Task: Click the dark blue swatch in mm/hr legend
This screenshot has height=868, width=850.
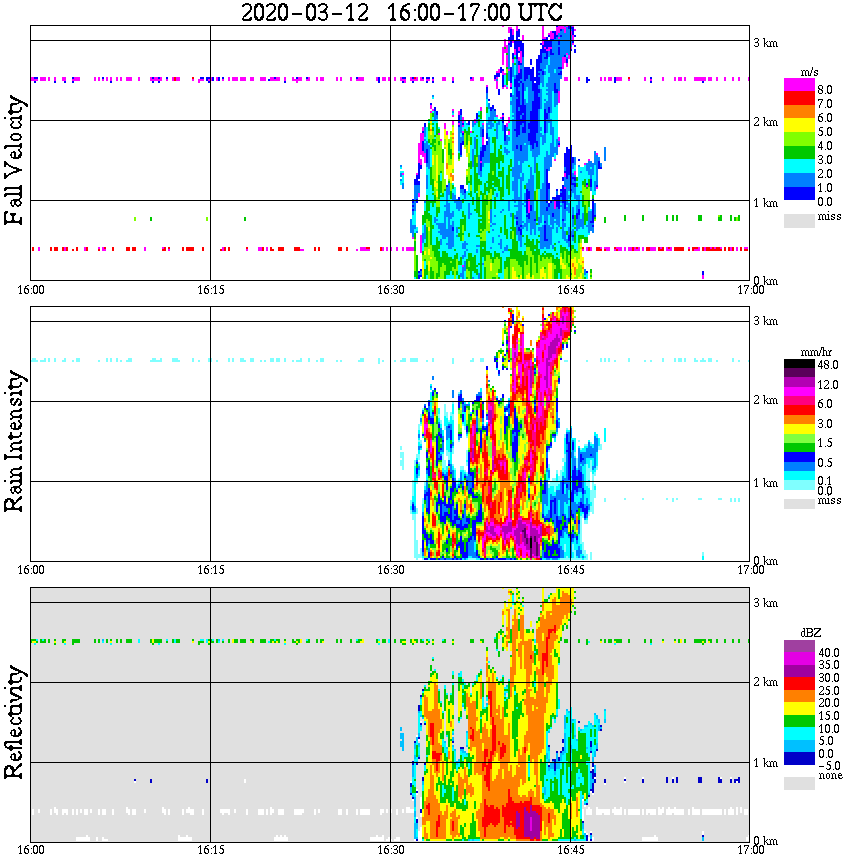Action: pyautogui.click(x=799, y=457)
